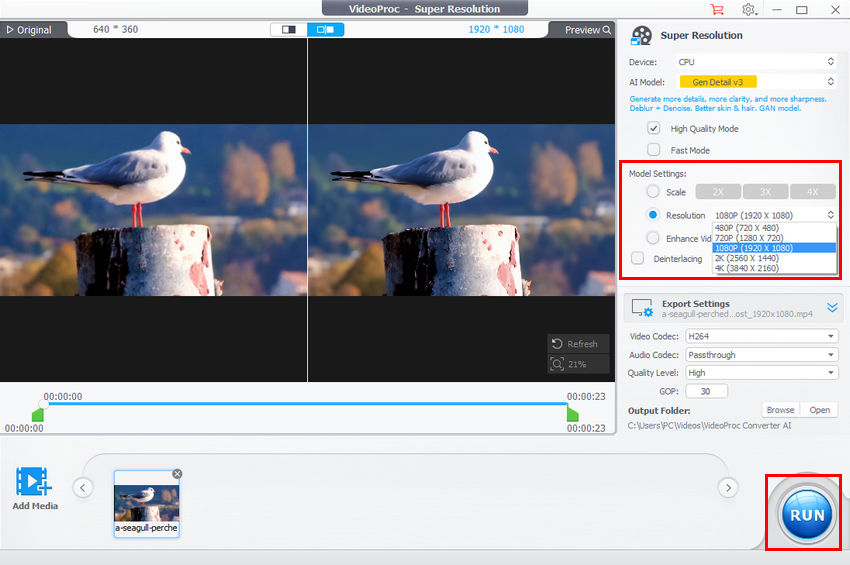This screenshot has height=565, width=850.
Task: Click the blue timeline progress bar
Action: 306,403
